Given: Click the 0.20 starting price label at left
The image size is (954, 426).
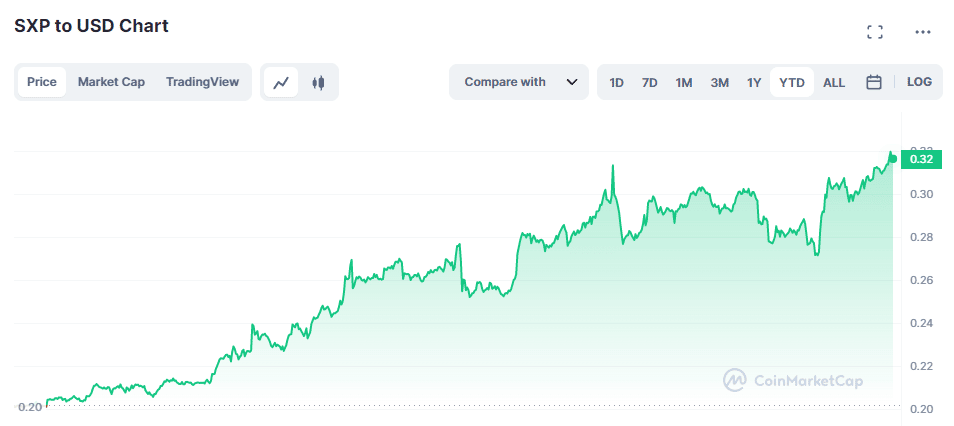Looking at the screenshot, I should tap(30, 407).
